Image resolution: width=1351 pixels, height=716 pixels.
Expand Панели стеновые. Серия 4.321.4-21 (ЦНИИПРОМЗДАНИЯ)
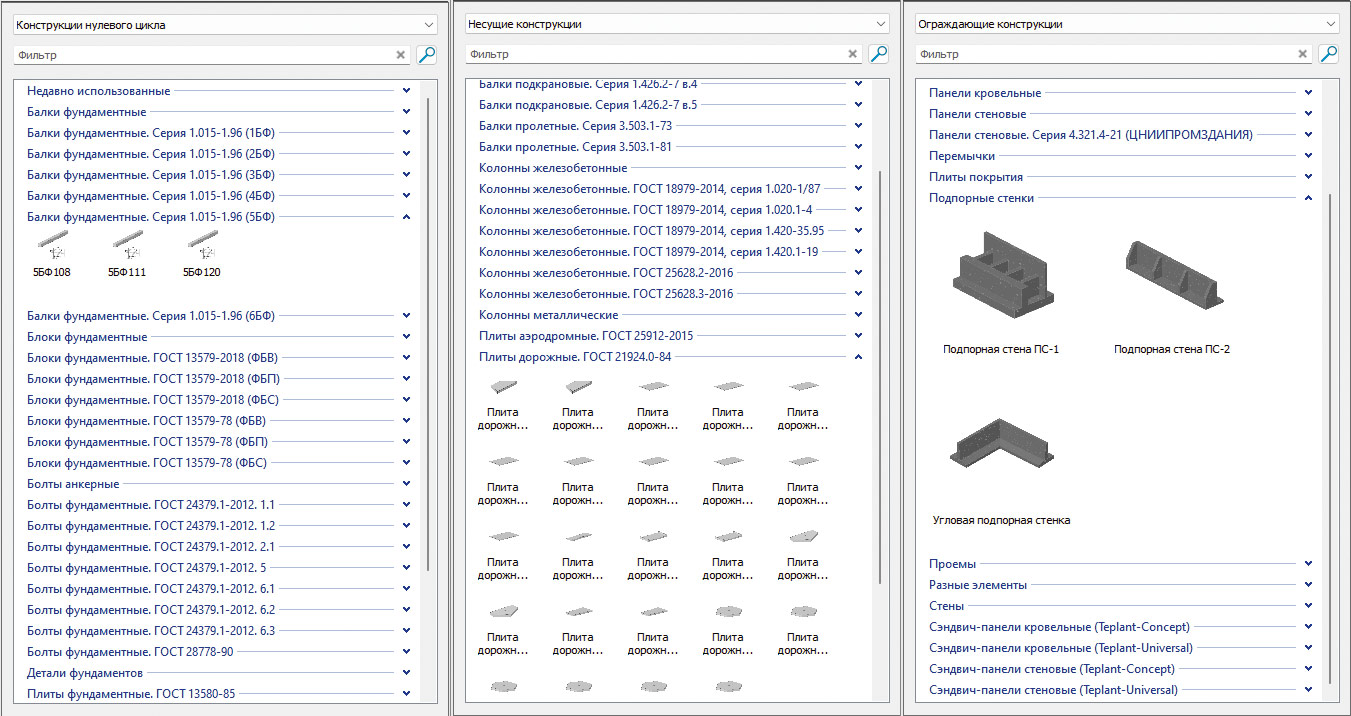1309,135
